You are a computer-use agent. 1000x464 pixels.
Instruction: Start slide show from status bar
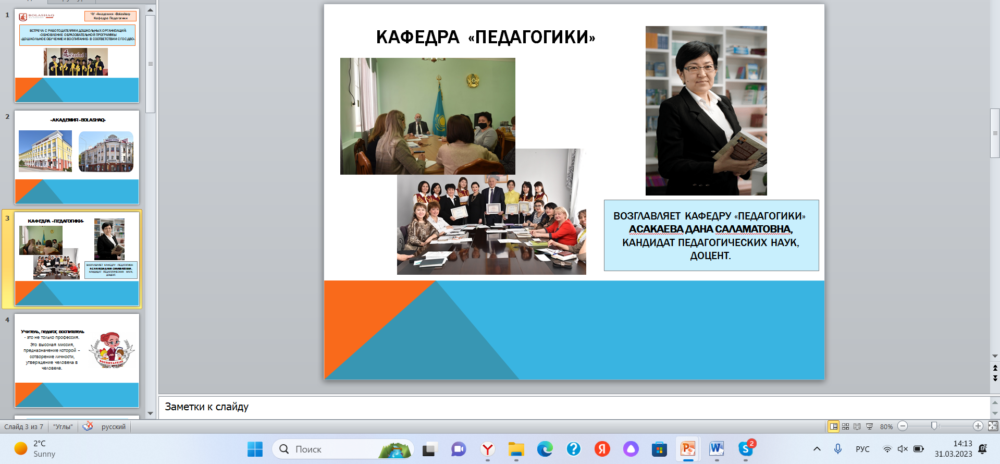click(869, 426)
